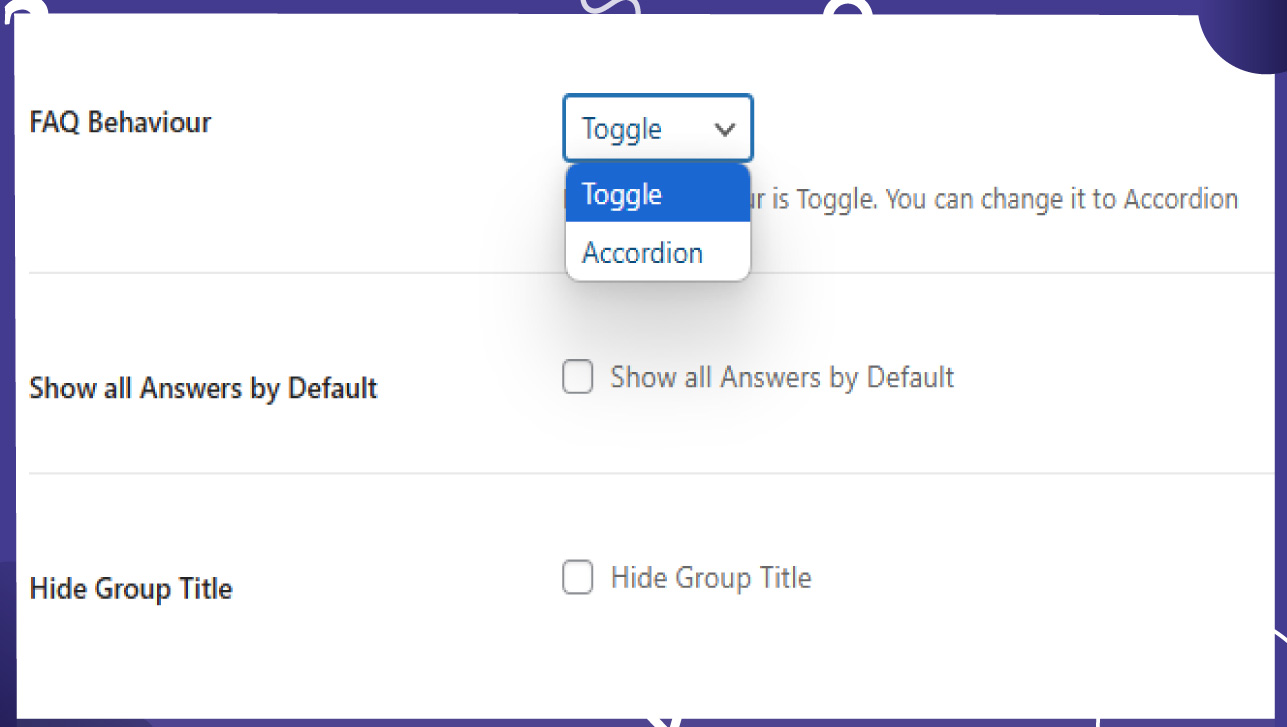Click the checkbox beside Show all Answers text
The width and height of the screenshot is (1287, 727).
[578, 377]
